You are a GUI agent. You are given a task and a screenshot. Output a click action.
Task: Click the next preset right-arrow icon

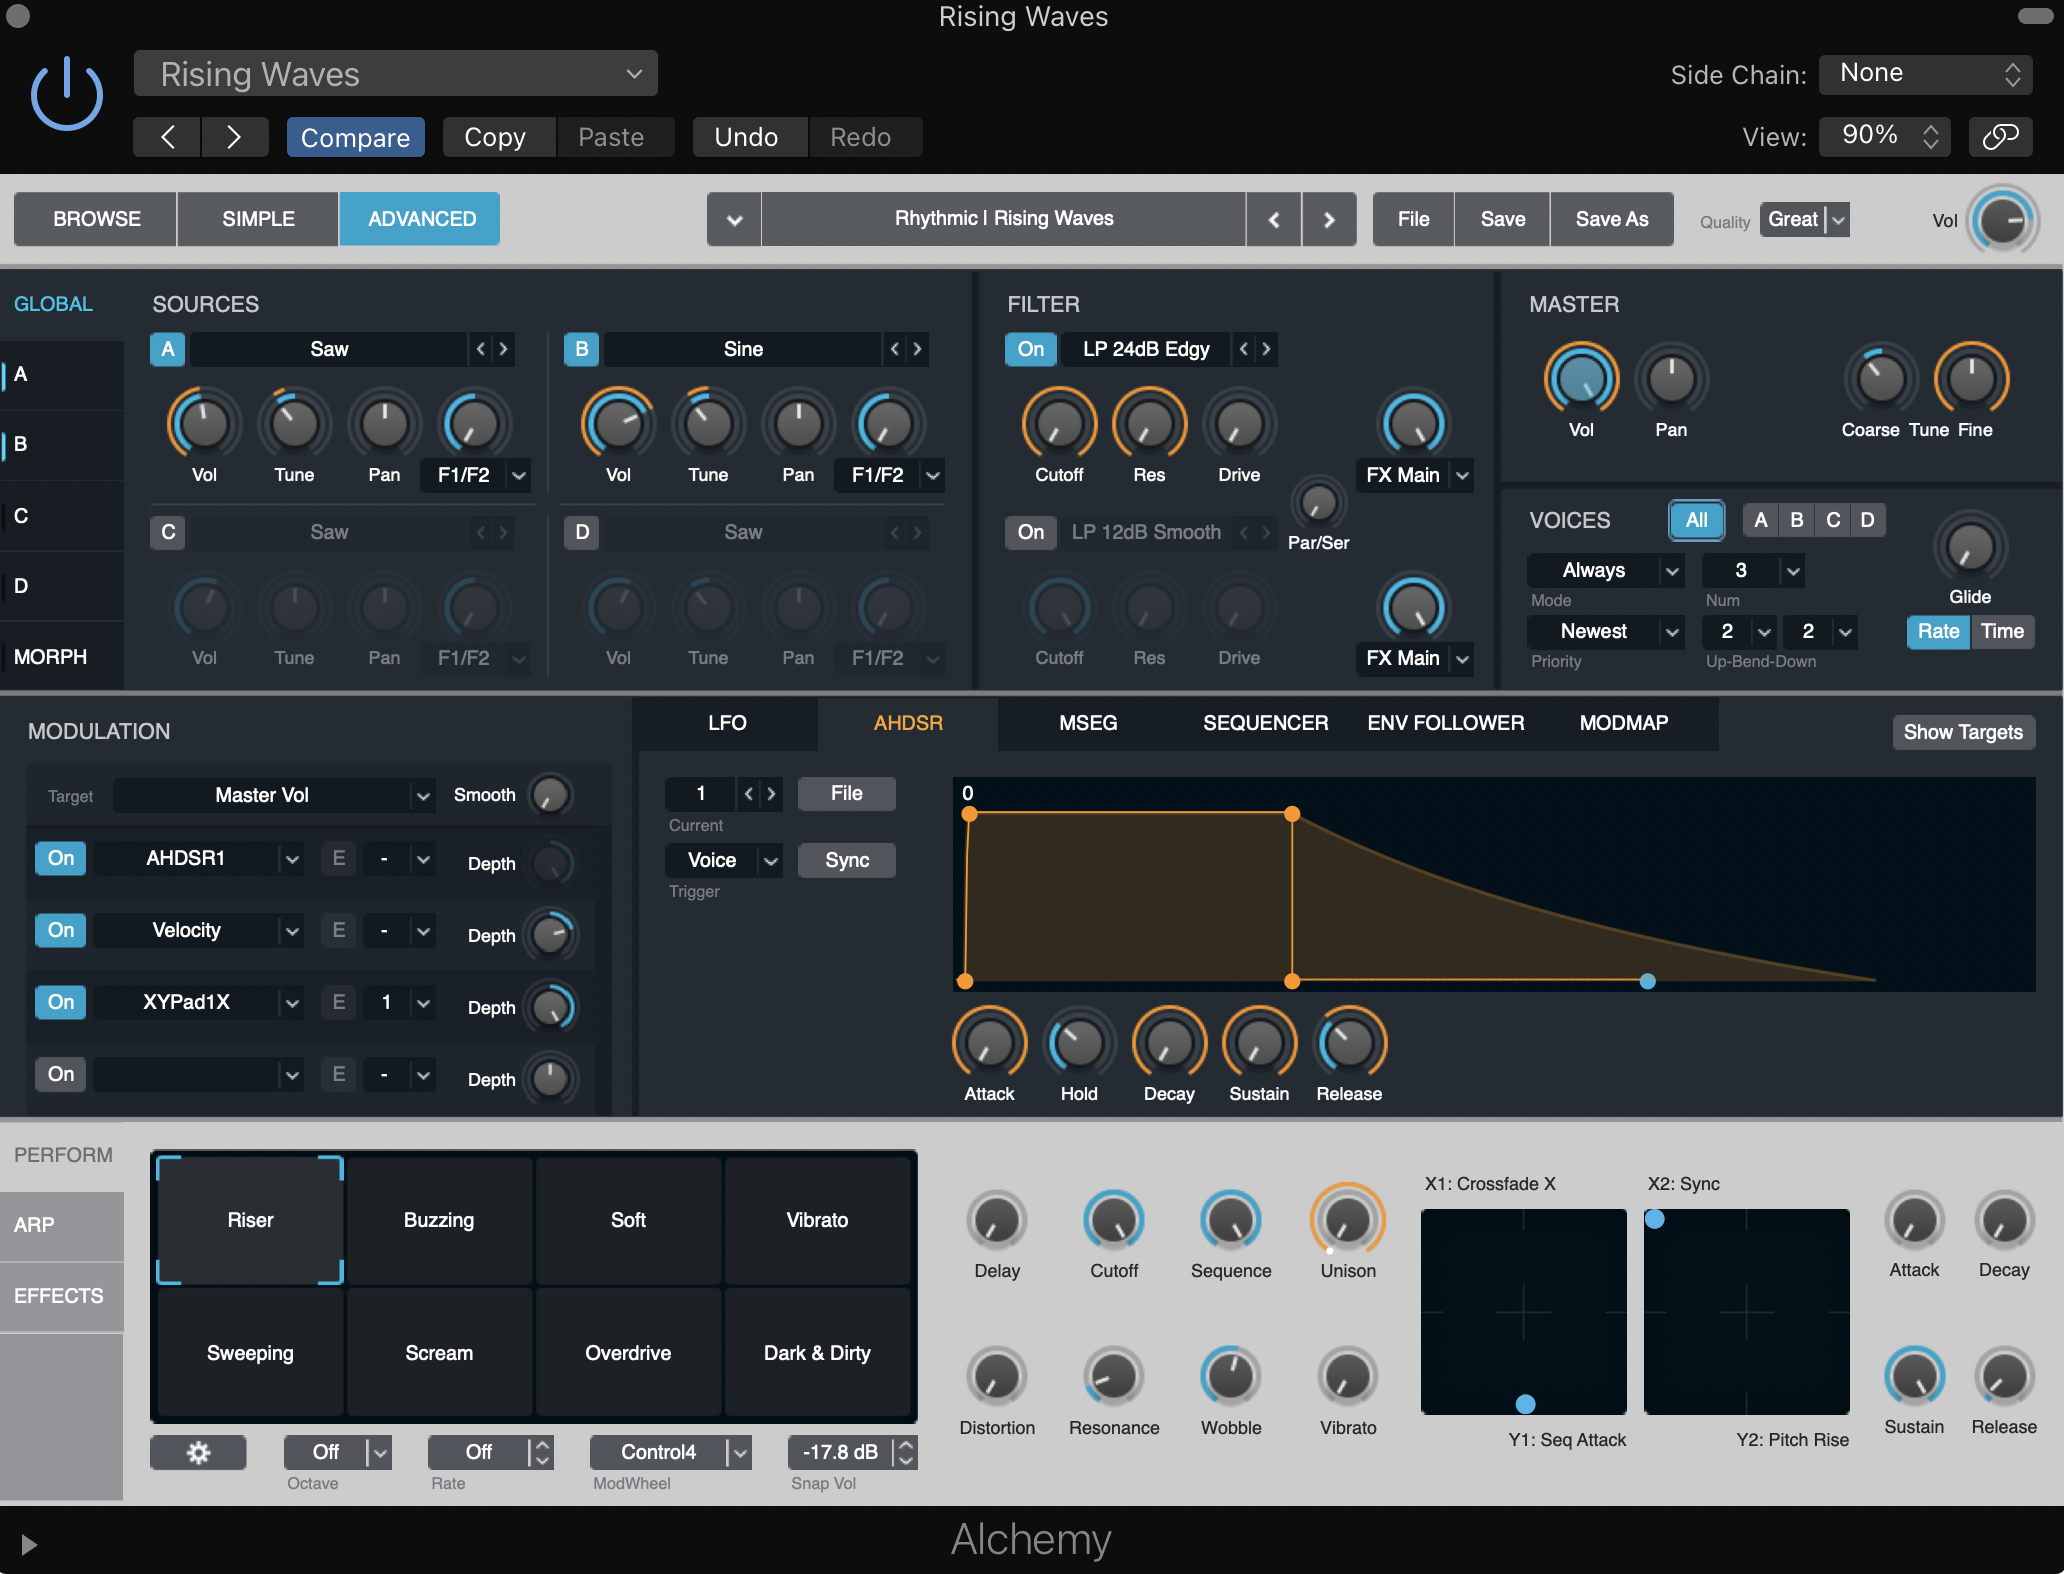(1328, 219)
